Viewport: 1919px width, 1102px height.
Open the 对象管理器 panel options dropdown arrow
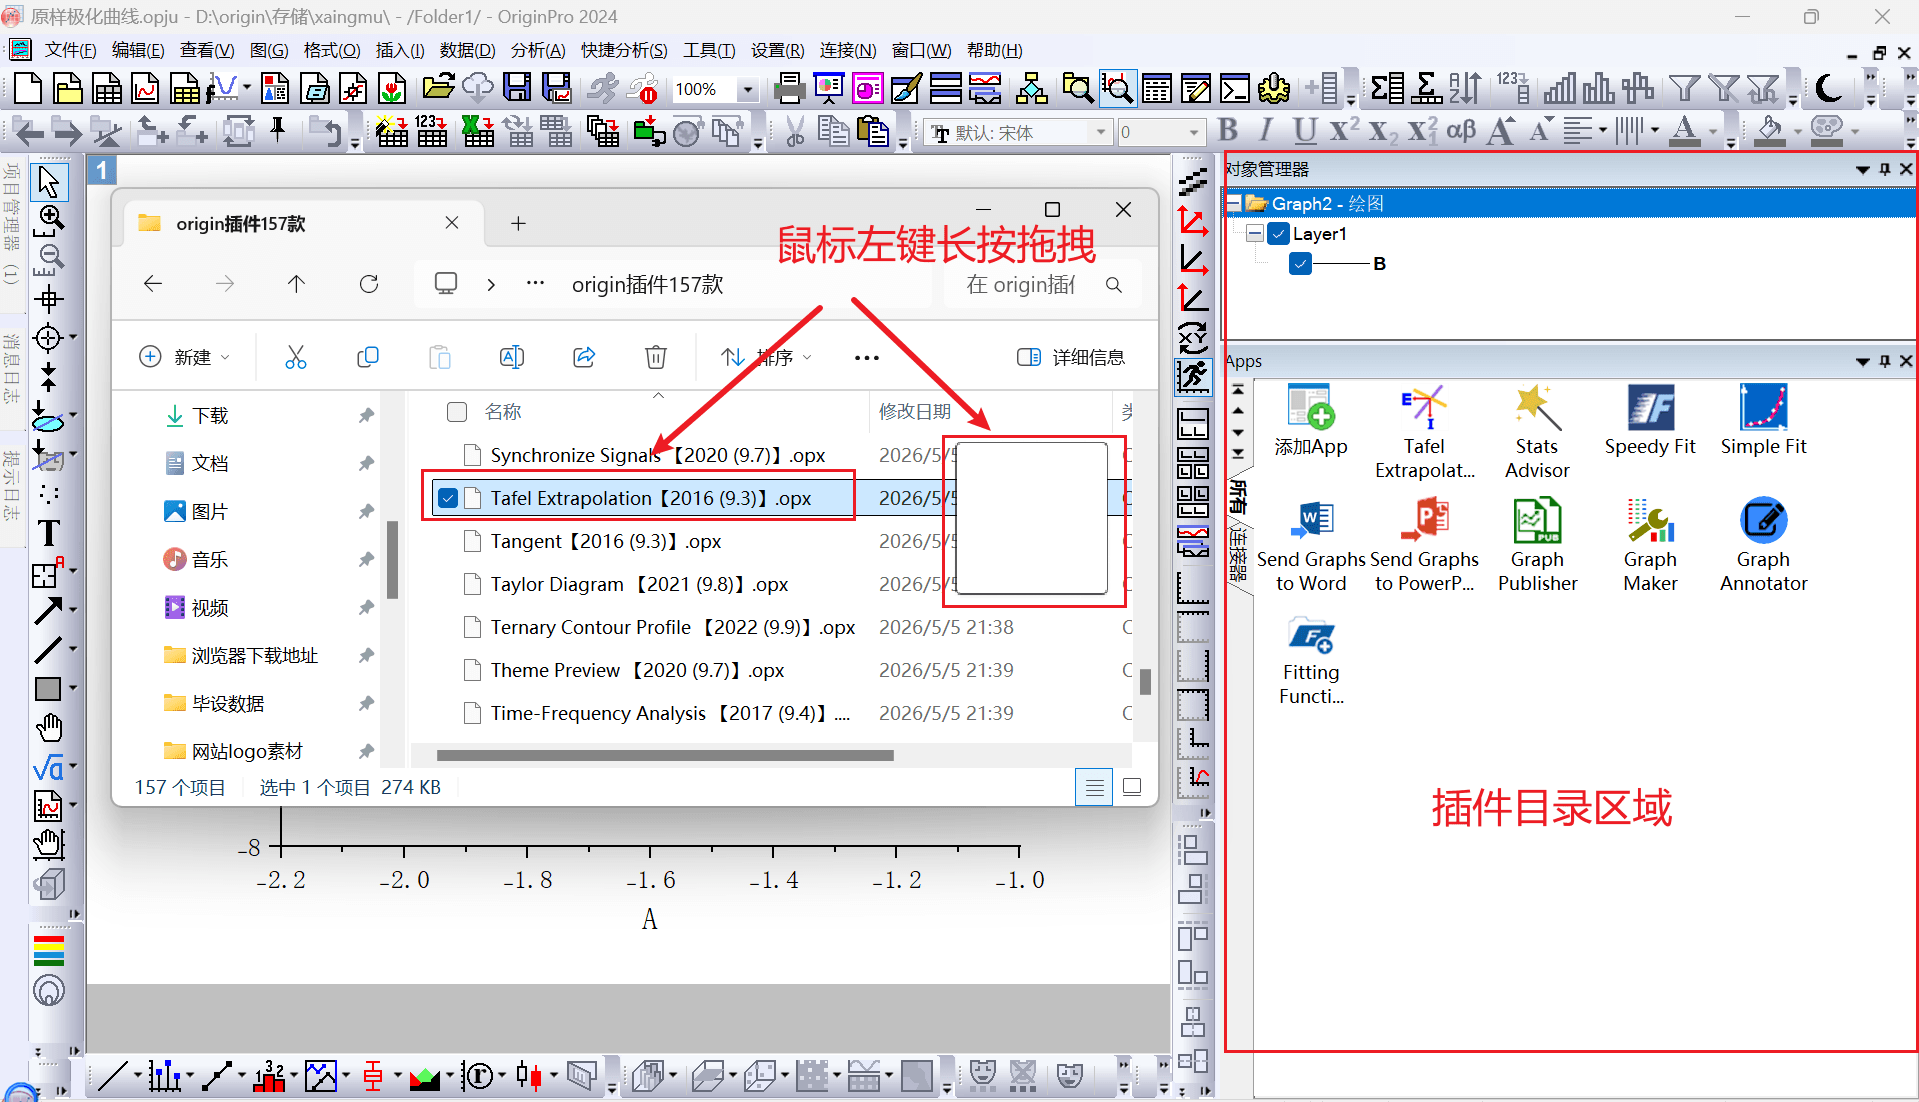click(1863, 169)
